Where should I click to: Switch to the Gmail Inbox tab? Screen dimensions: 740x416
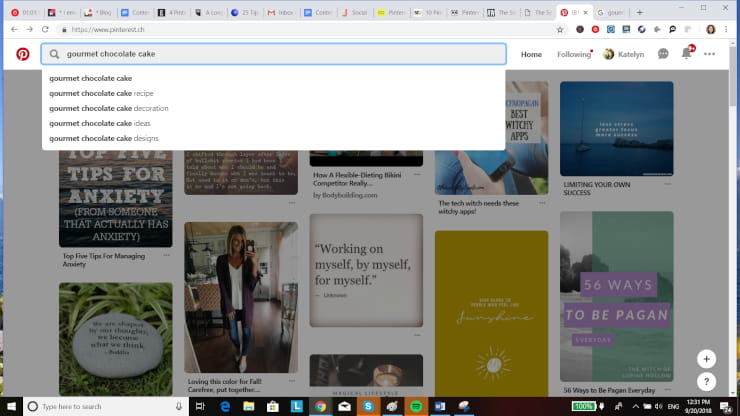pos(281,13)
